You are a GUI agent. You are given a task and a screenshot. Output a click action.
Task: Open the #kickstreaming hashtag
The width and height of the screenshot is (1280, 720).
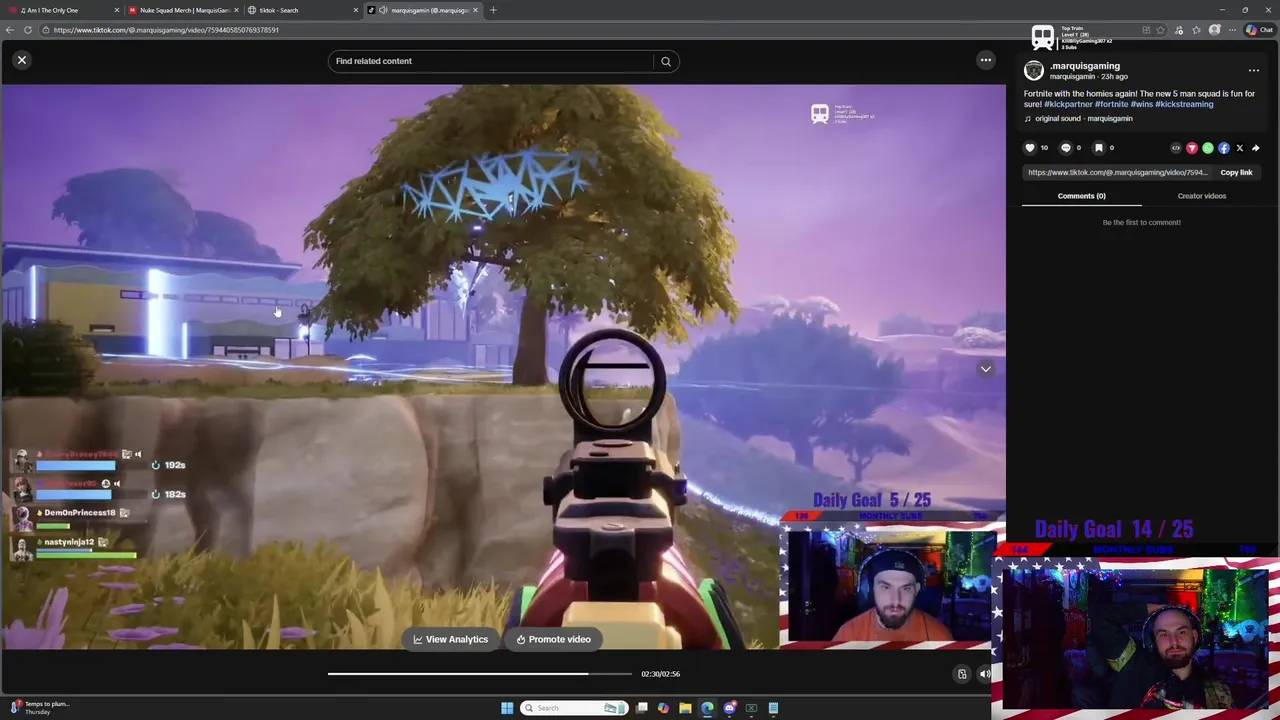pyautogui.click(x=1184, y=104)
